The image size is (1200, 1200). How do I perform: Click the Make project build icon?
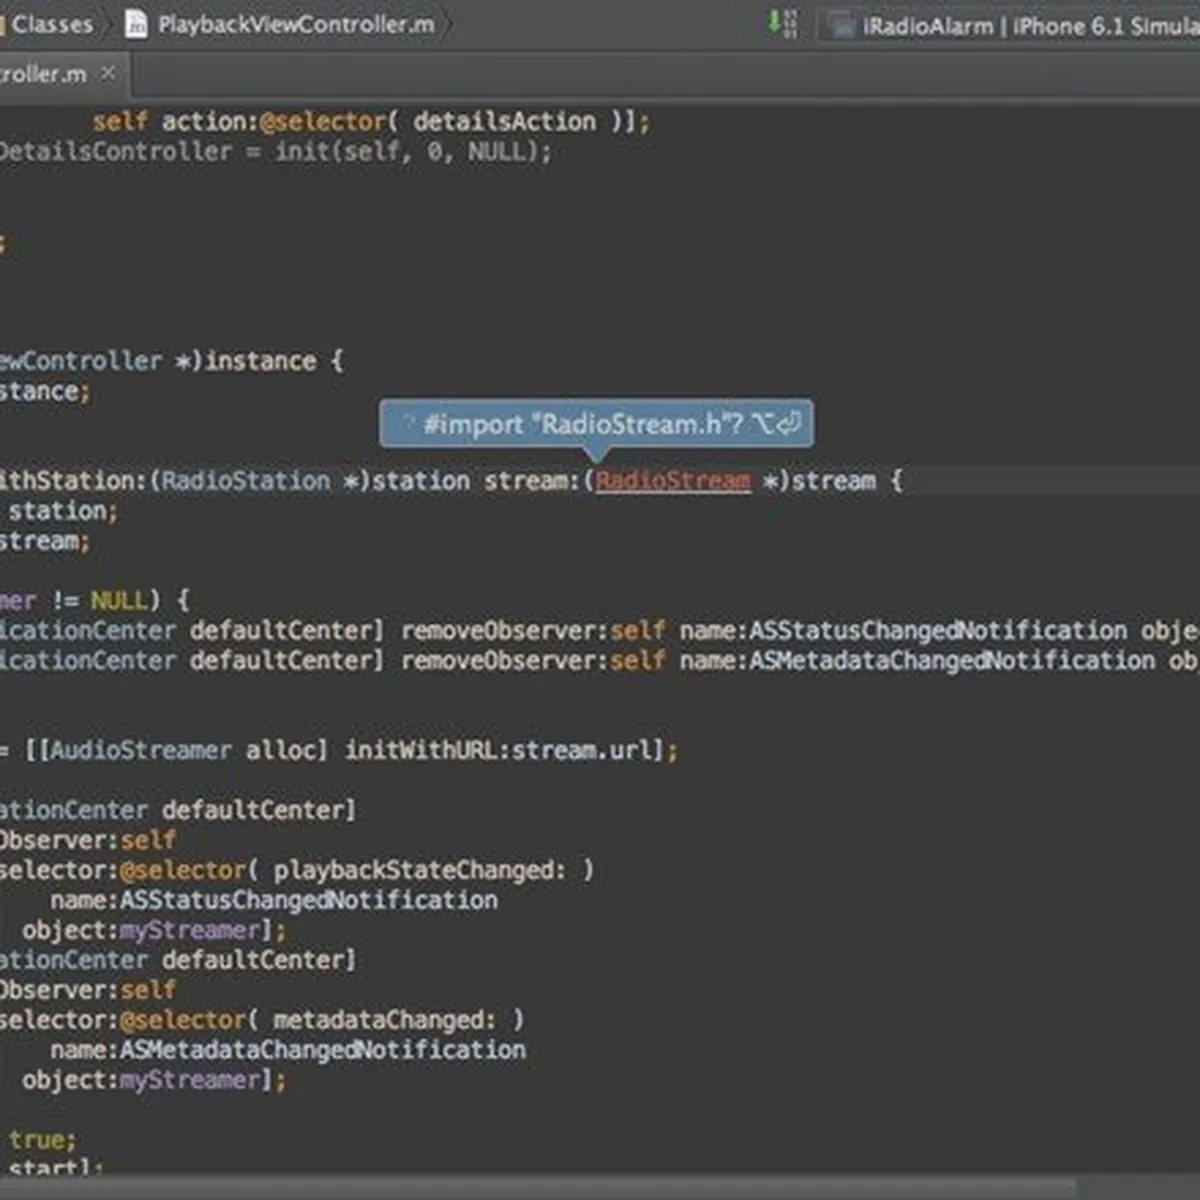click(x=782, y=23)
